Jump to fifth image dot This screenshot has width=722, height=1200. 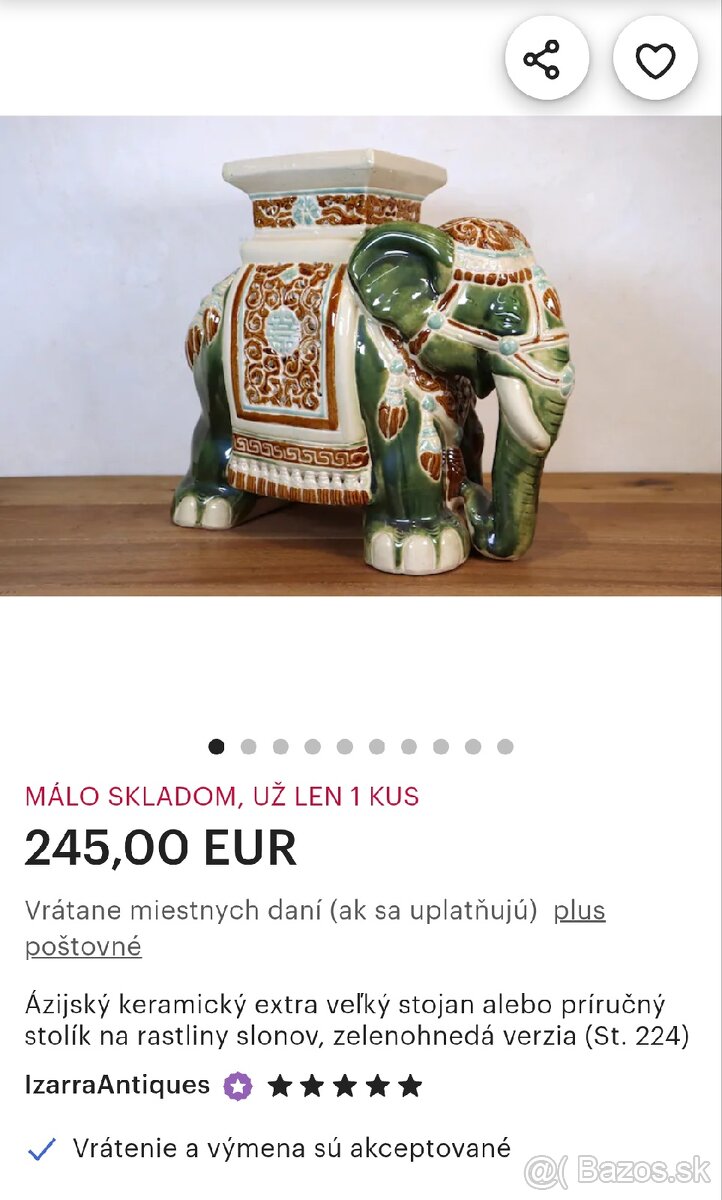click(x=345, y=746)
